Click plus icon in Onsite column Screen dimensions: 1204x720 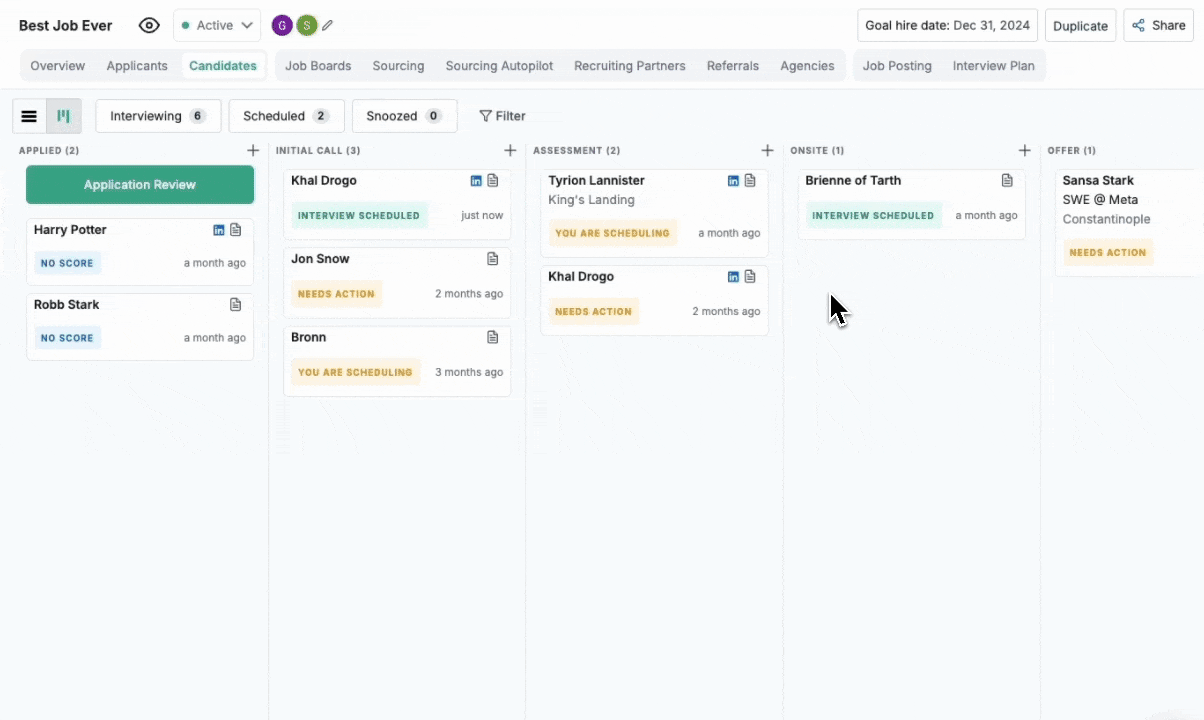[x=1024, y=151]
